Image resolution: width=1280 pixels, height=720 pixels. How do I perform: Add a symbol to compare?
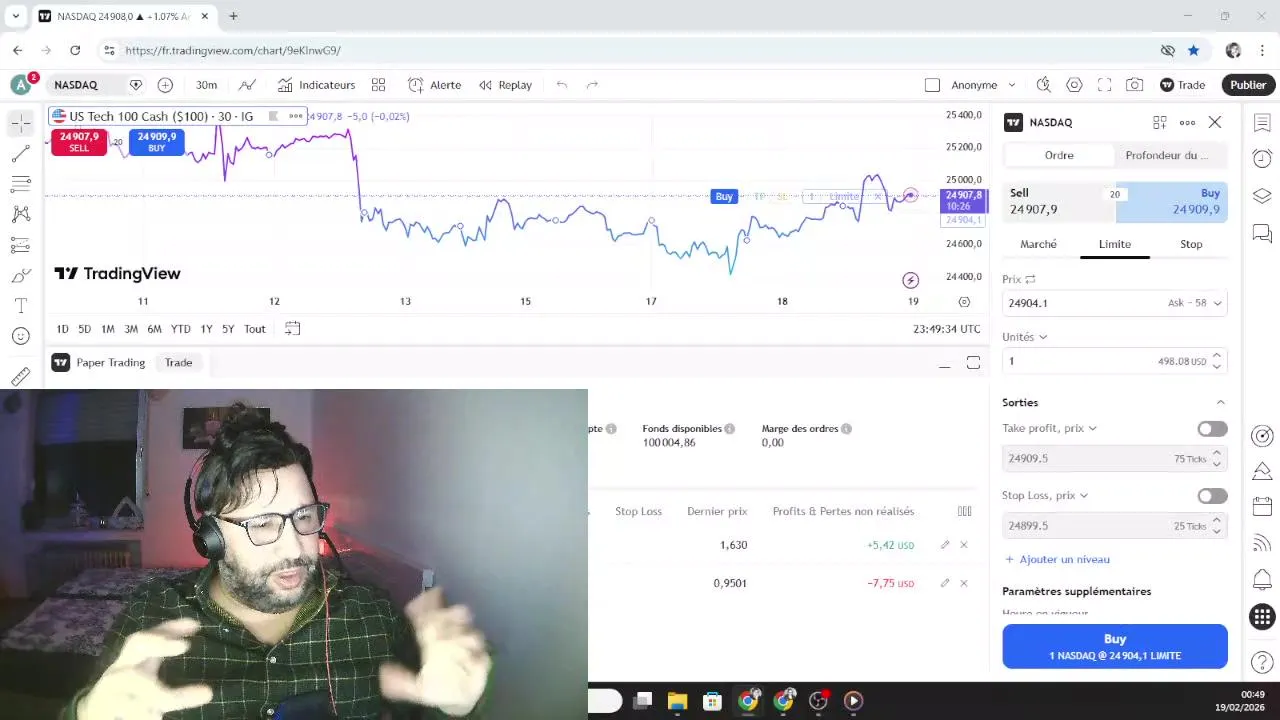[165, 85]
